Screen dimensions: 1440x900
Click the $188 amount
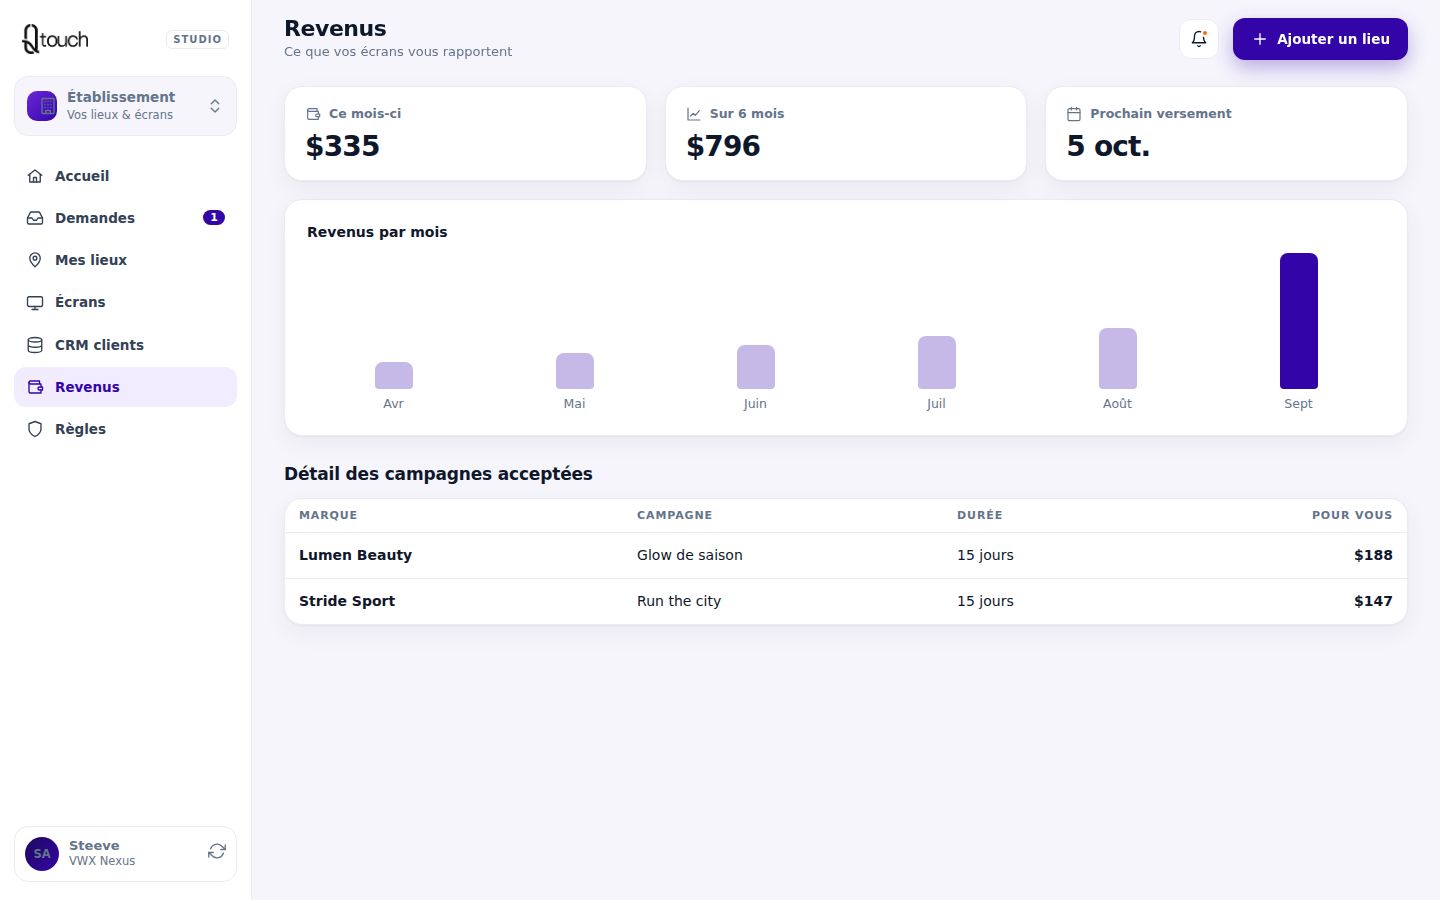click(x=1373, y=555)
